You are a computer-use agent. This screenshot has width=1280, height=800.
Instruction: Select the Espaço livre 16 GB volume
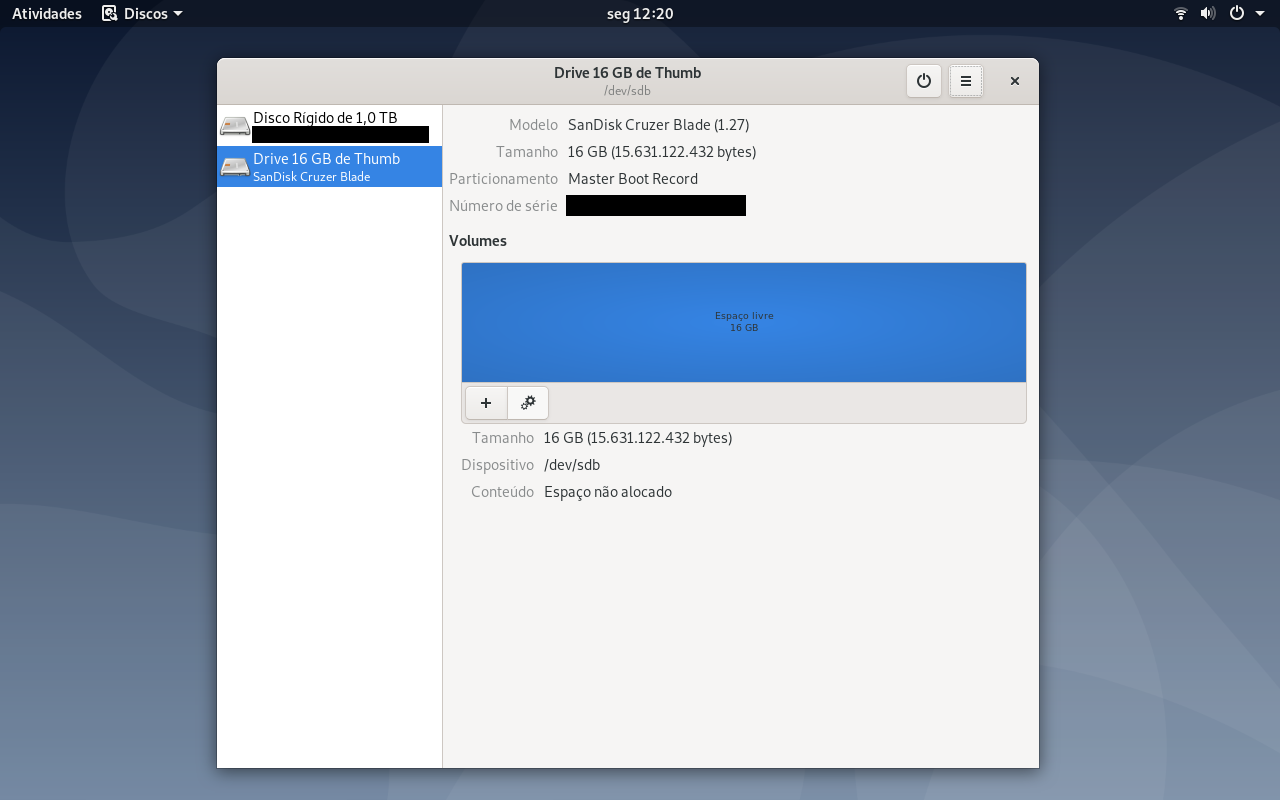(744, 322)
